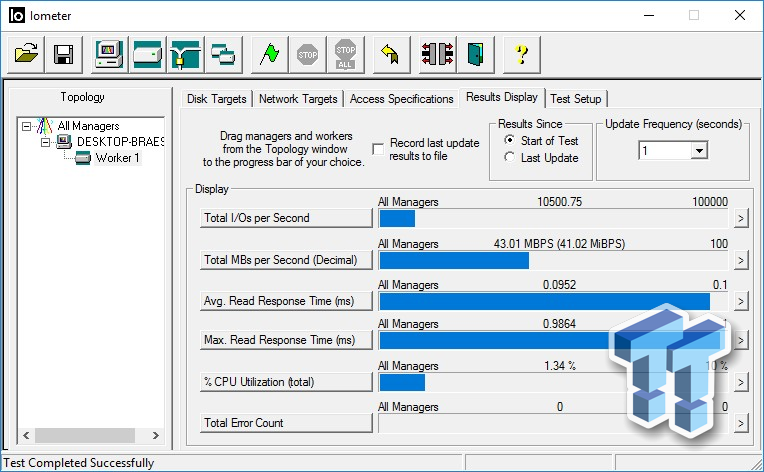Select the DESKTOP-BRAES manager computer icon
This screenshot has height=472, width=764.
[x=63, y=142]
